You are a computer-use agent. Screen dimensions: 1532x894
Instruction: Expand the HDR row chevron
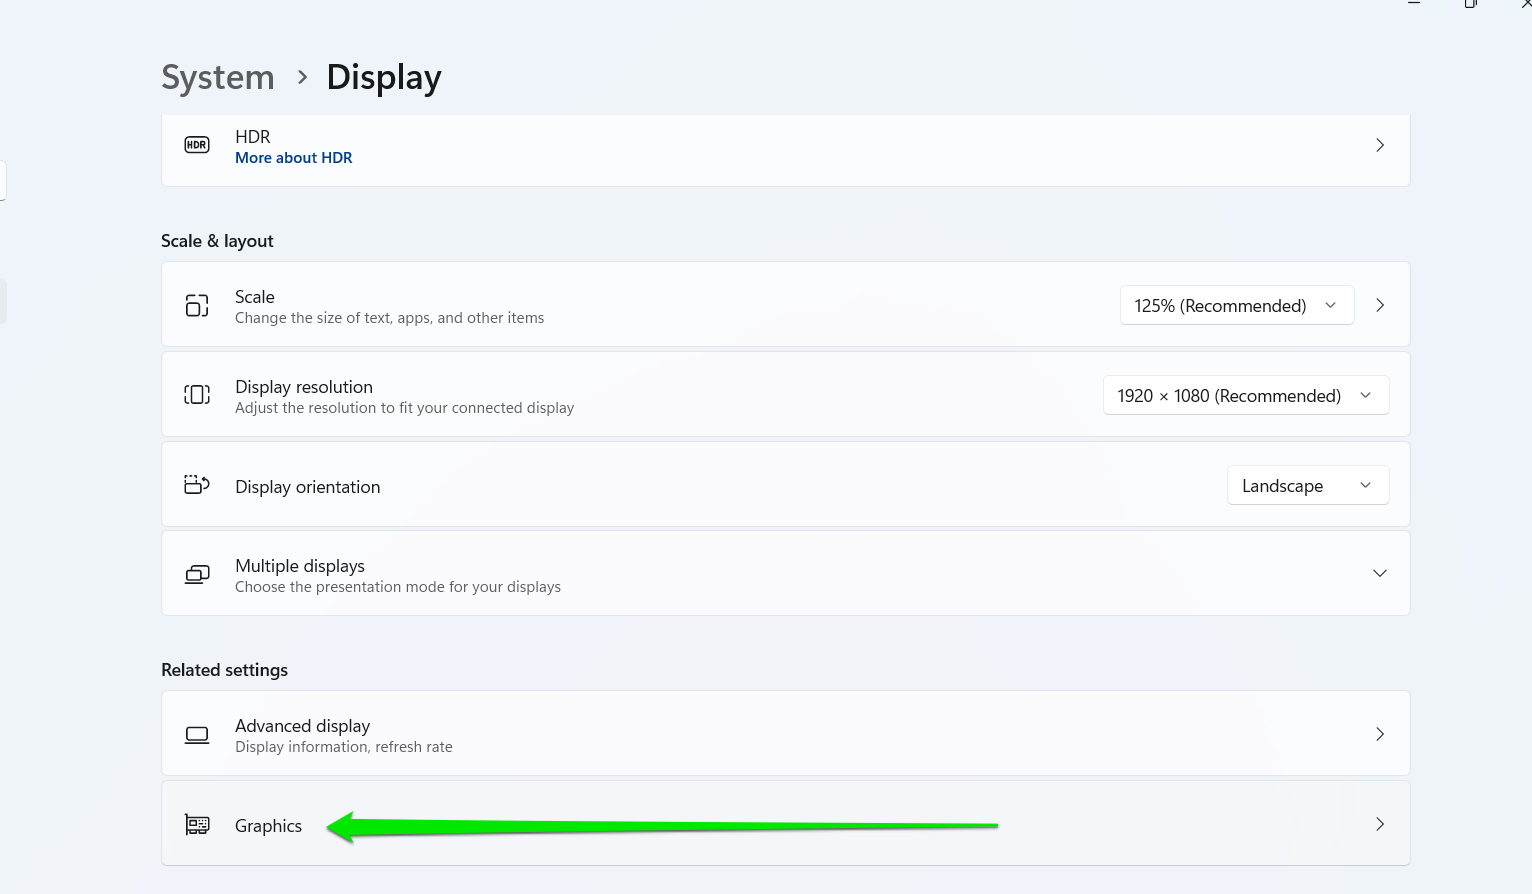(x=1380, y=144)
